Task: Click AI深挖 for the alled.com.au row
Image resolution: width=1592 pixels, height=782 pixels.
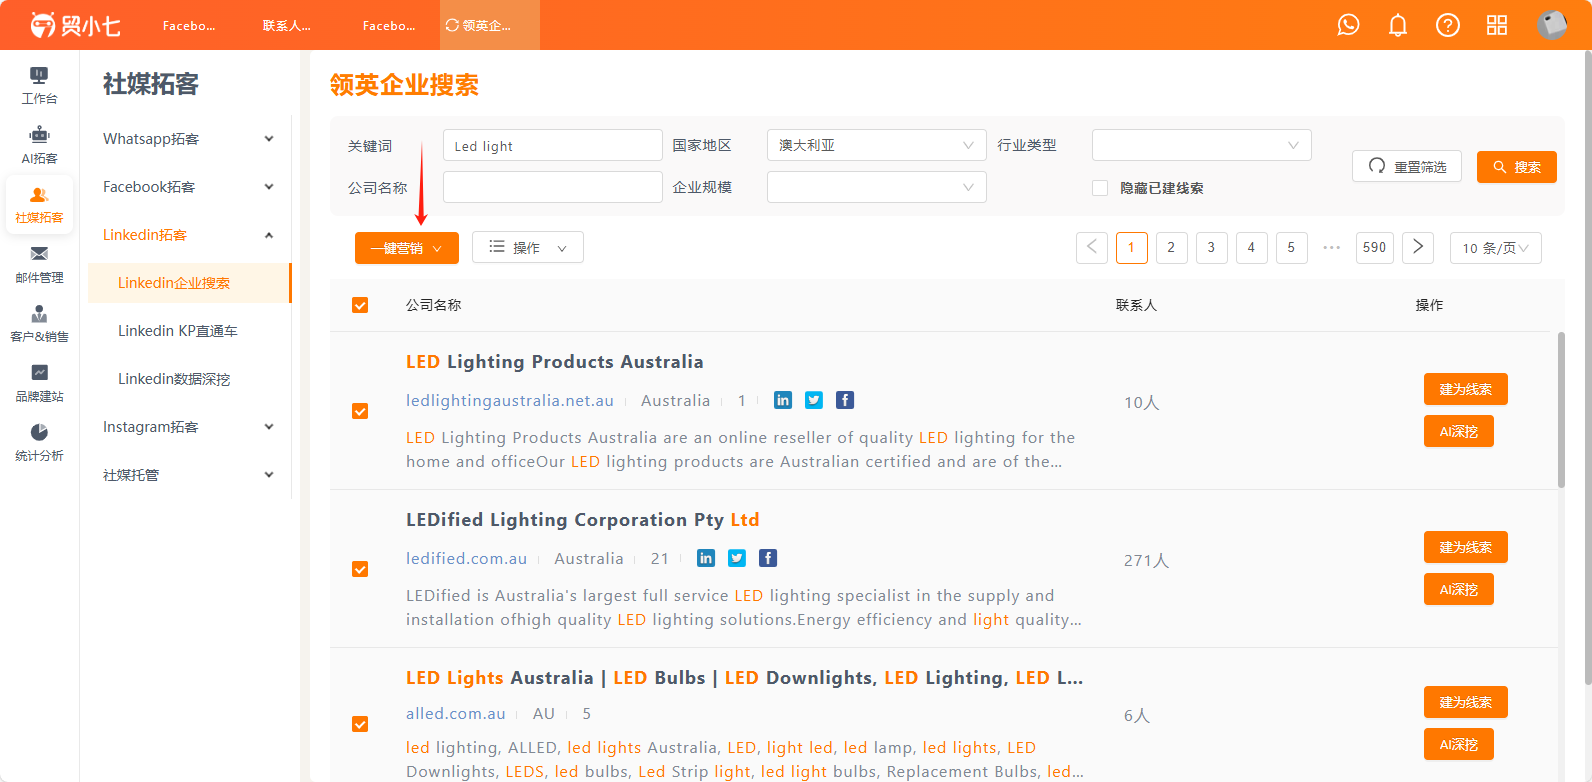Action: (1459, 744)
